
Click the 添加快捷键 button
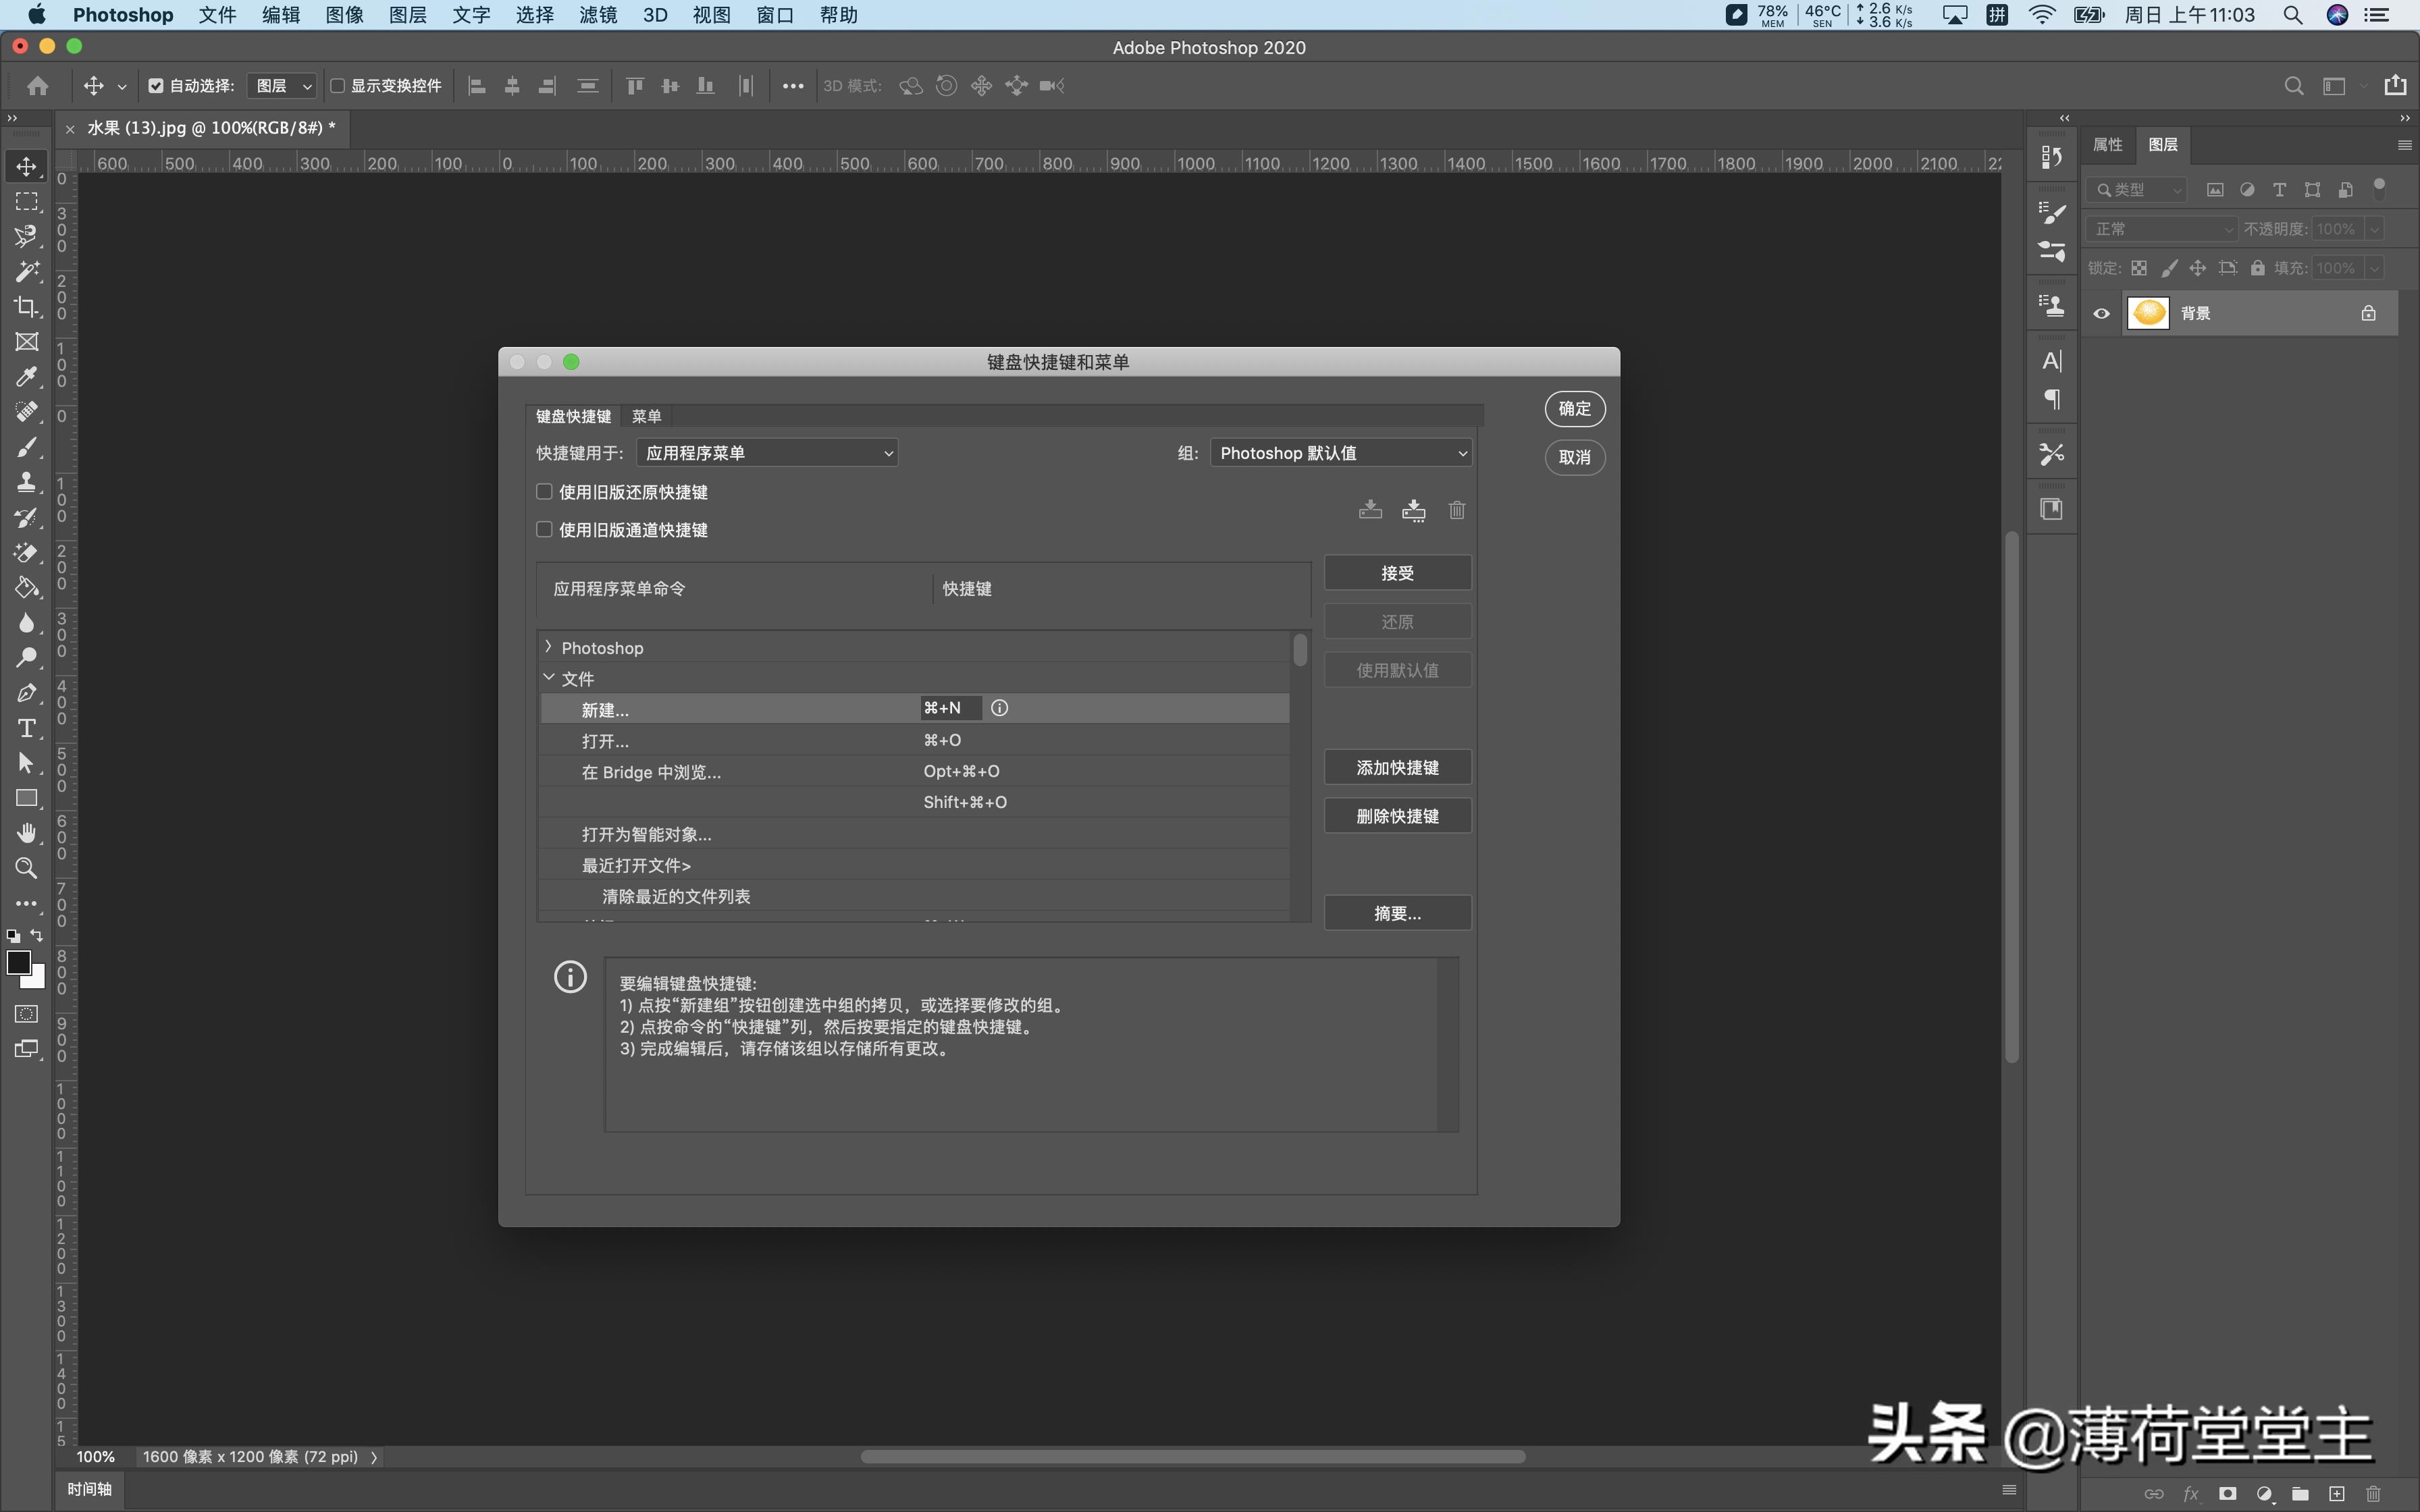(1397, 767)
